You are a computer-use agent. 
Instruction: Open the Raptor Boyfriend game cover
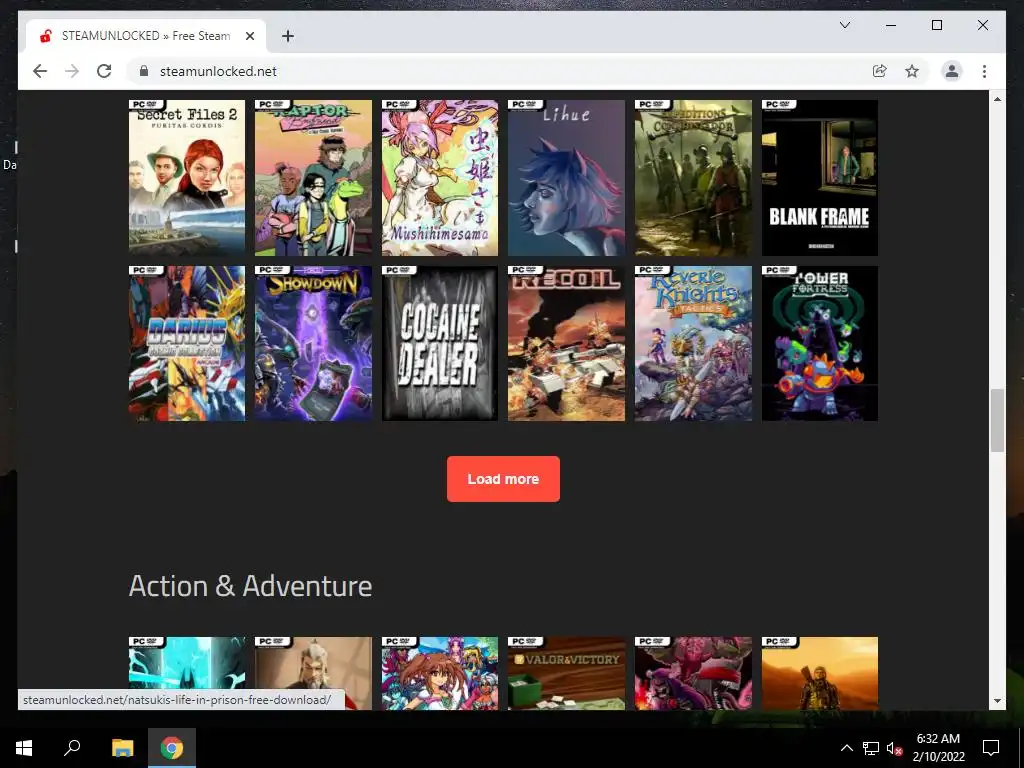(x=313, y=178)
